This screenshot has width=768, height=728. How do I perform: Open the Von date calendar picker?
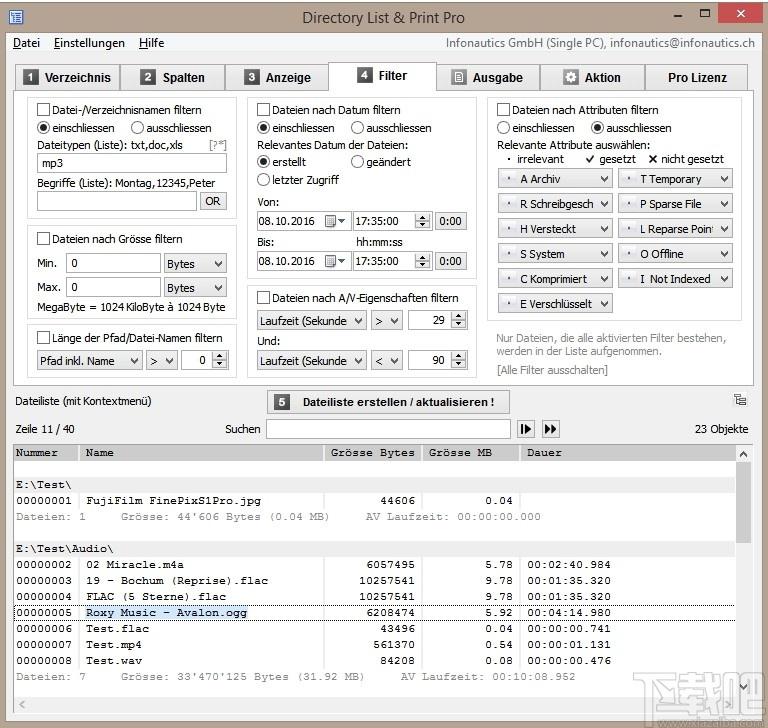point(336,221)
